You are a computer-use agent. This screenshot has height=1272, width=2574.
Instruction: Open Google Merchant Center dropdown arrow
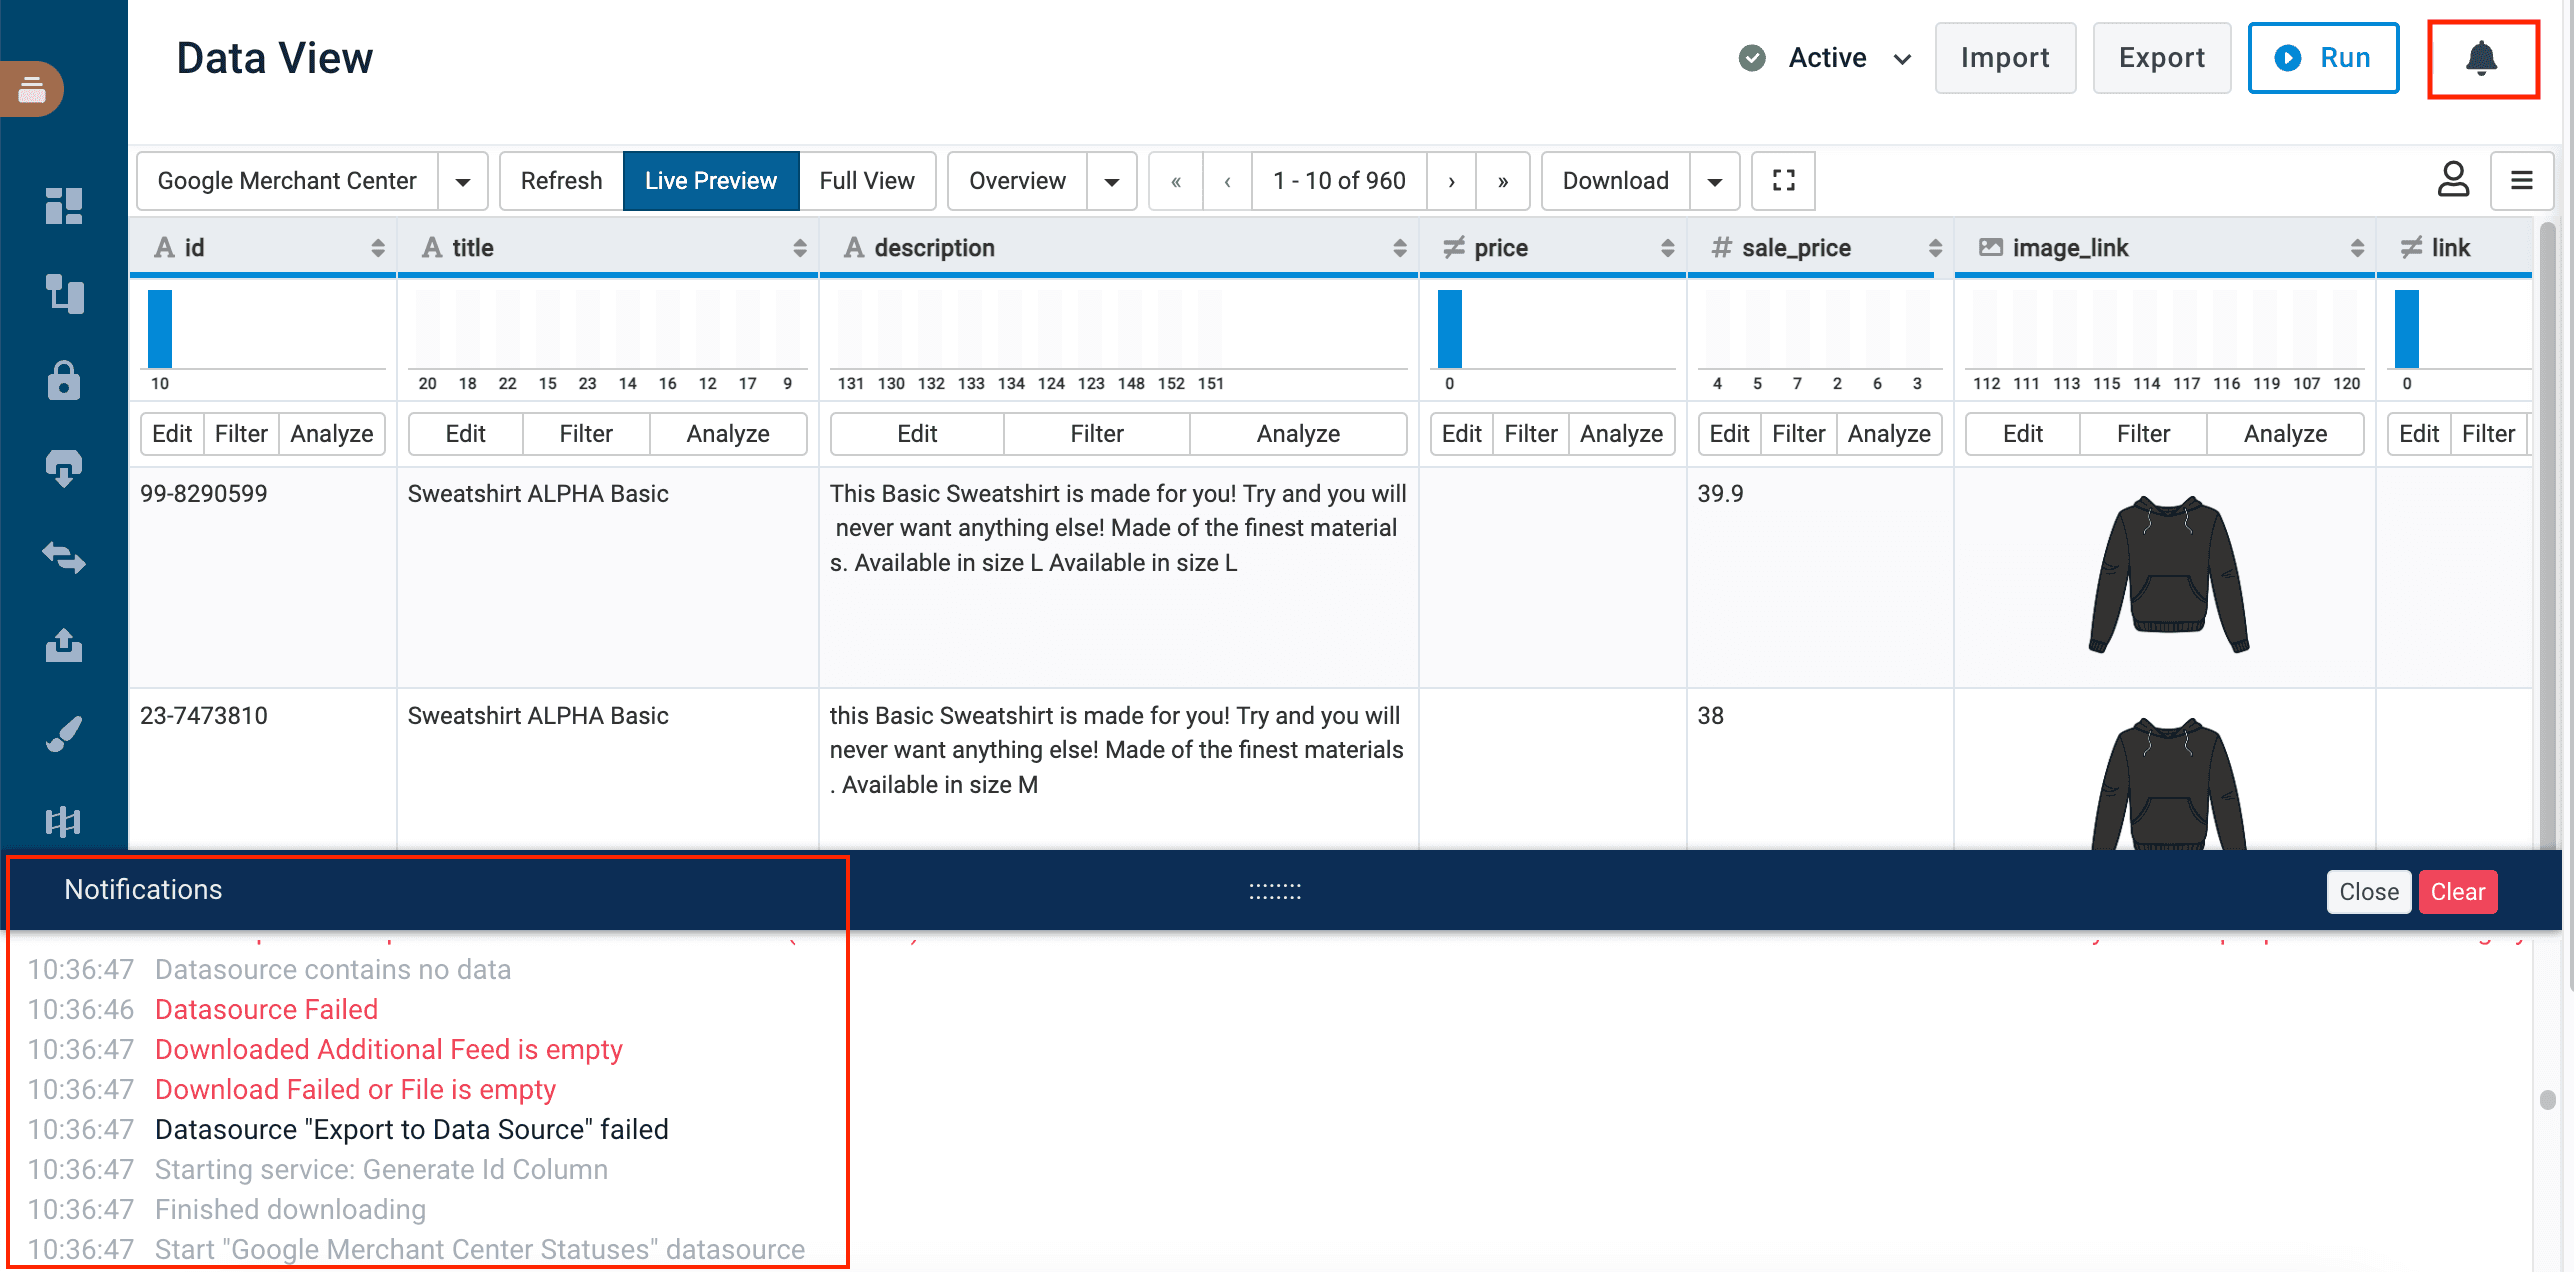click(462, 181)
